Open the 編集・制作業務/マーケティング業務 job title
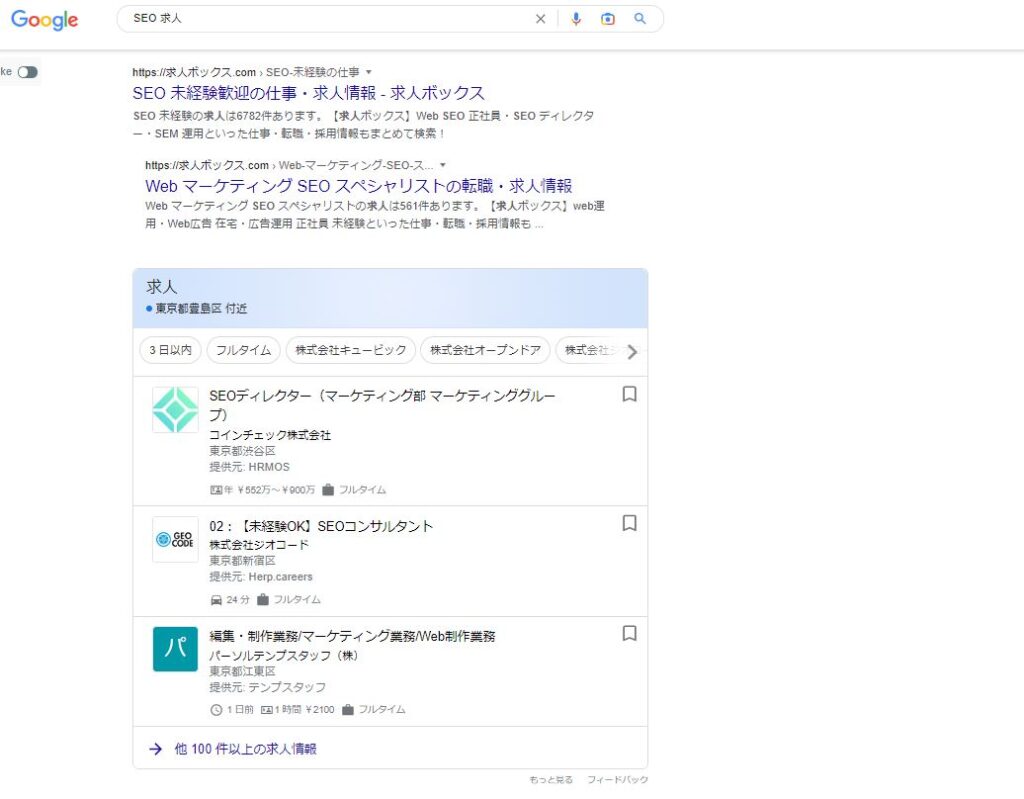This screenshot has width=1024, height=799. 352,636
